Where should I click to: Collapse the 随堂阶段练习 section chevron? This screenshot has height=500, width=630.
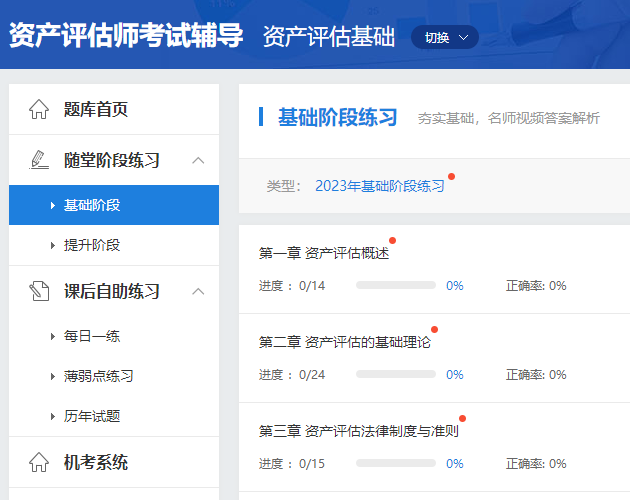(x=198, y=160)
